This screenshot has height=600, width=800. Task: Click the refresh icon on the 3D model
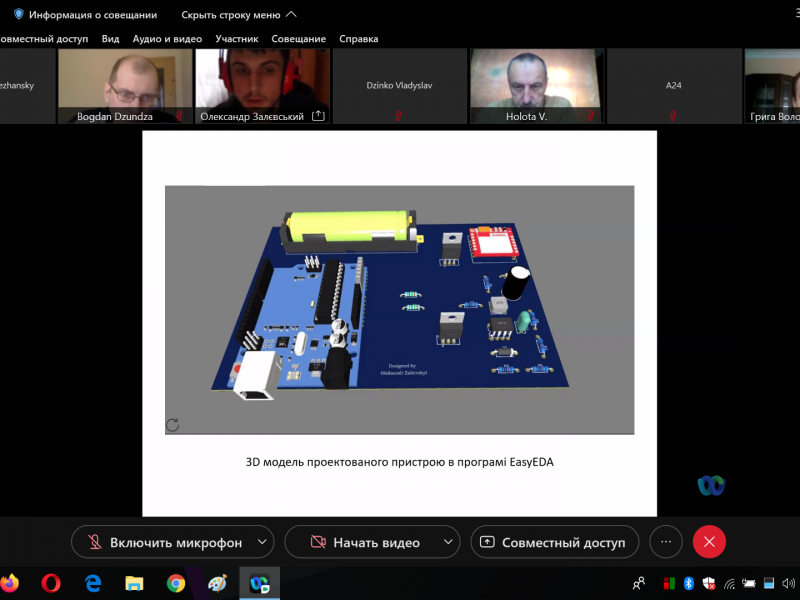click(x=173, y=425)
